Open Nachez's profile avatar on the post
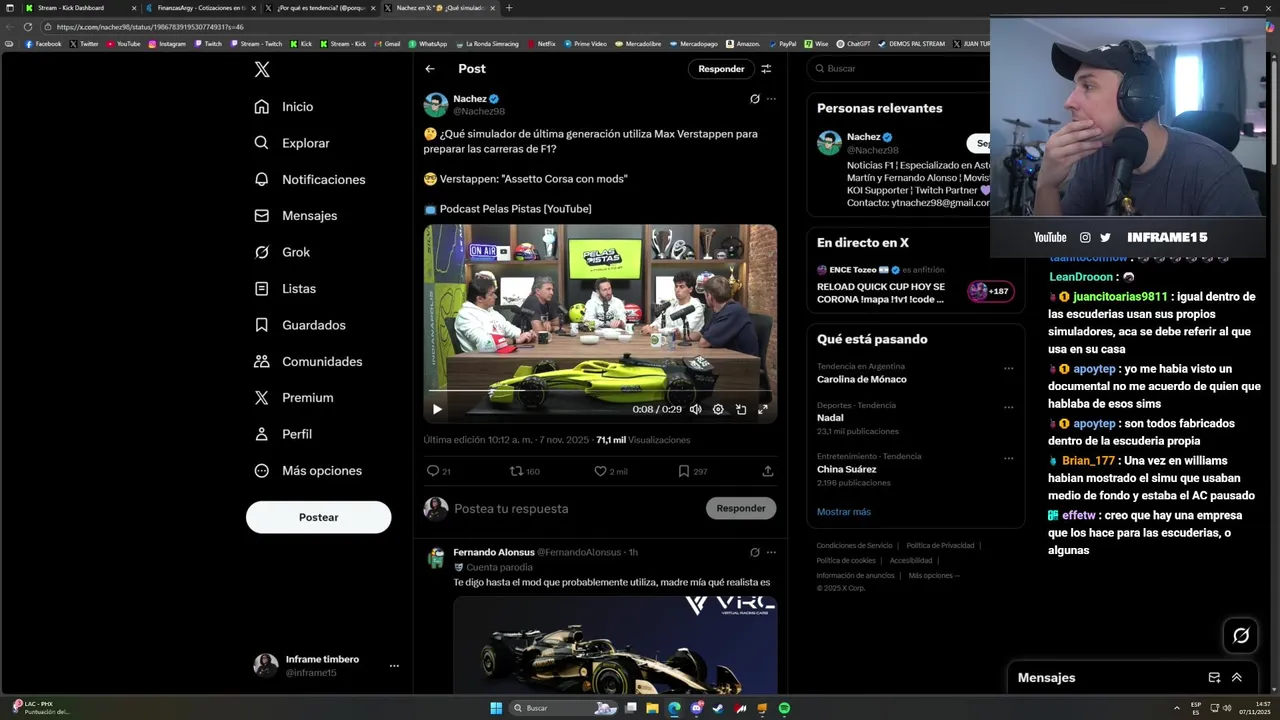Screen dimensions: 1280x720 click(436, 105)
